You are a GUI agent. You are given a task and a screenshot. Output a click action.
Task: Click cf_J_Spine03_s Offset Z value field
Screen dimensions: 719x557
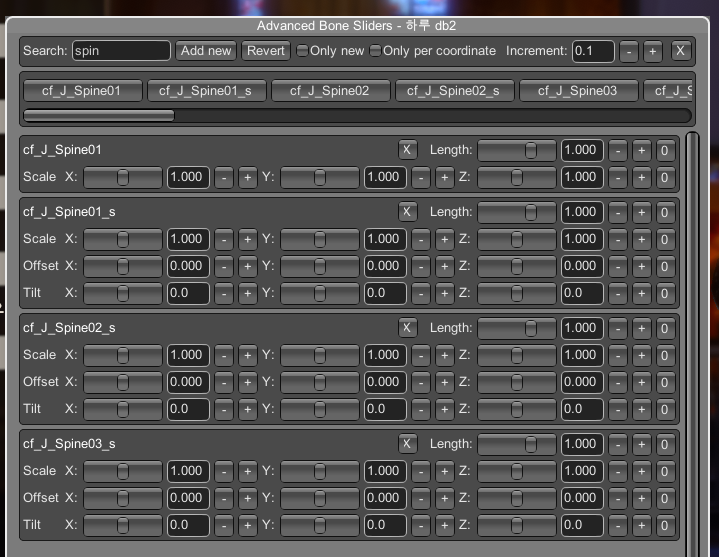[582, 498]
